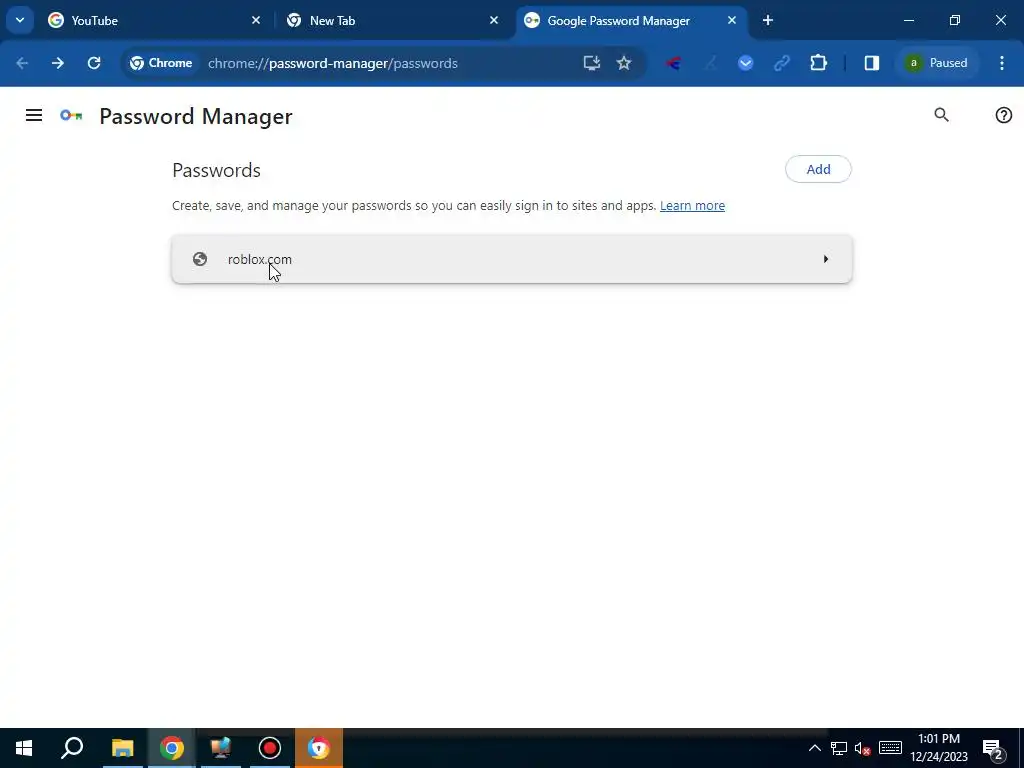Open the notification center icon
Image resolution: width=1024 pixels, height=768 pixels.
tap(993, 749)
